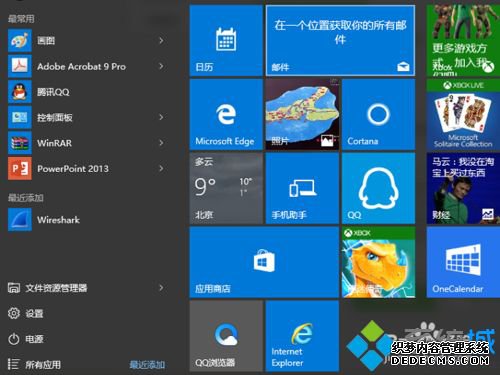Open Tencent QQ (腾讯QQ) penguin icon
The image size is (500, 375).
20,92
